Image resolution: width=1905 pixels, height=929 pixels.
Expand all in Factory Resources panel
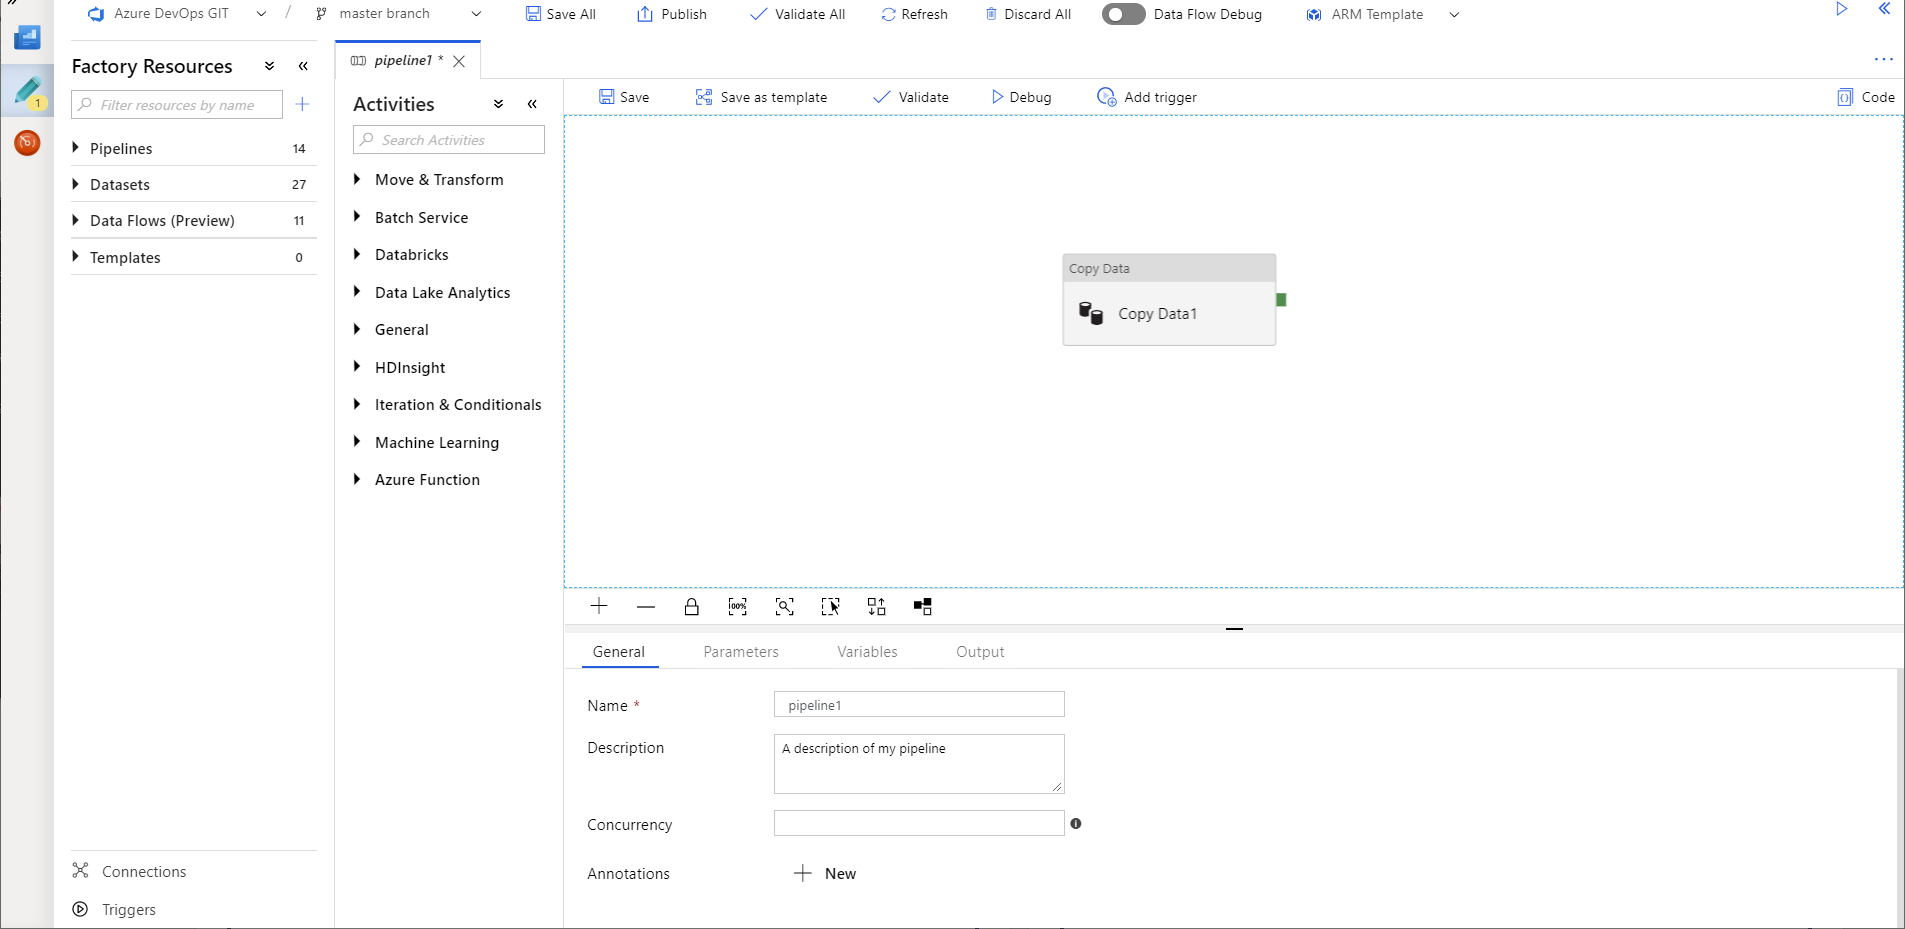(269, 66)
